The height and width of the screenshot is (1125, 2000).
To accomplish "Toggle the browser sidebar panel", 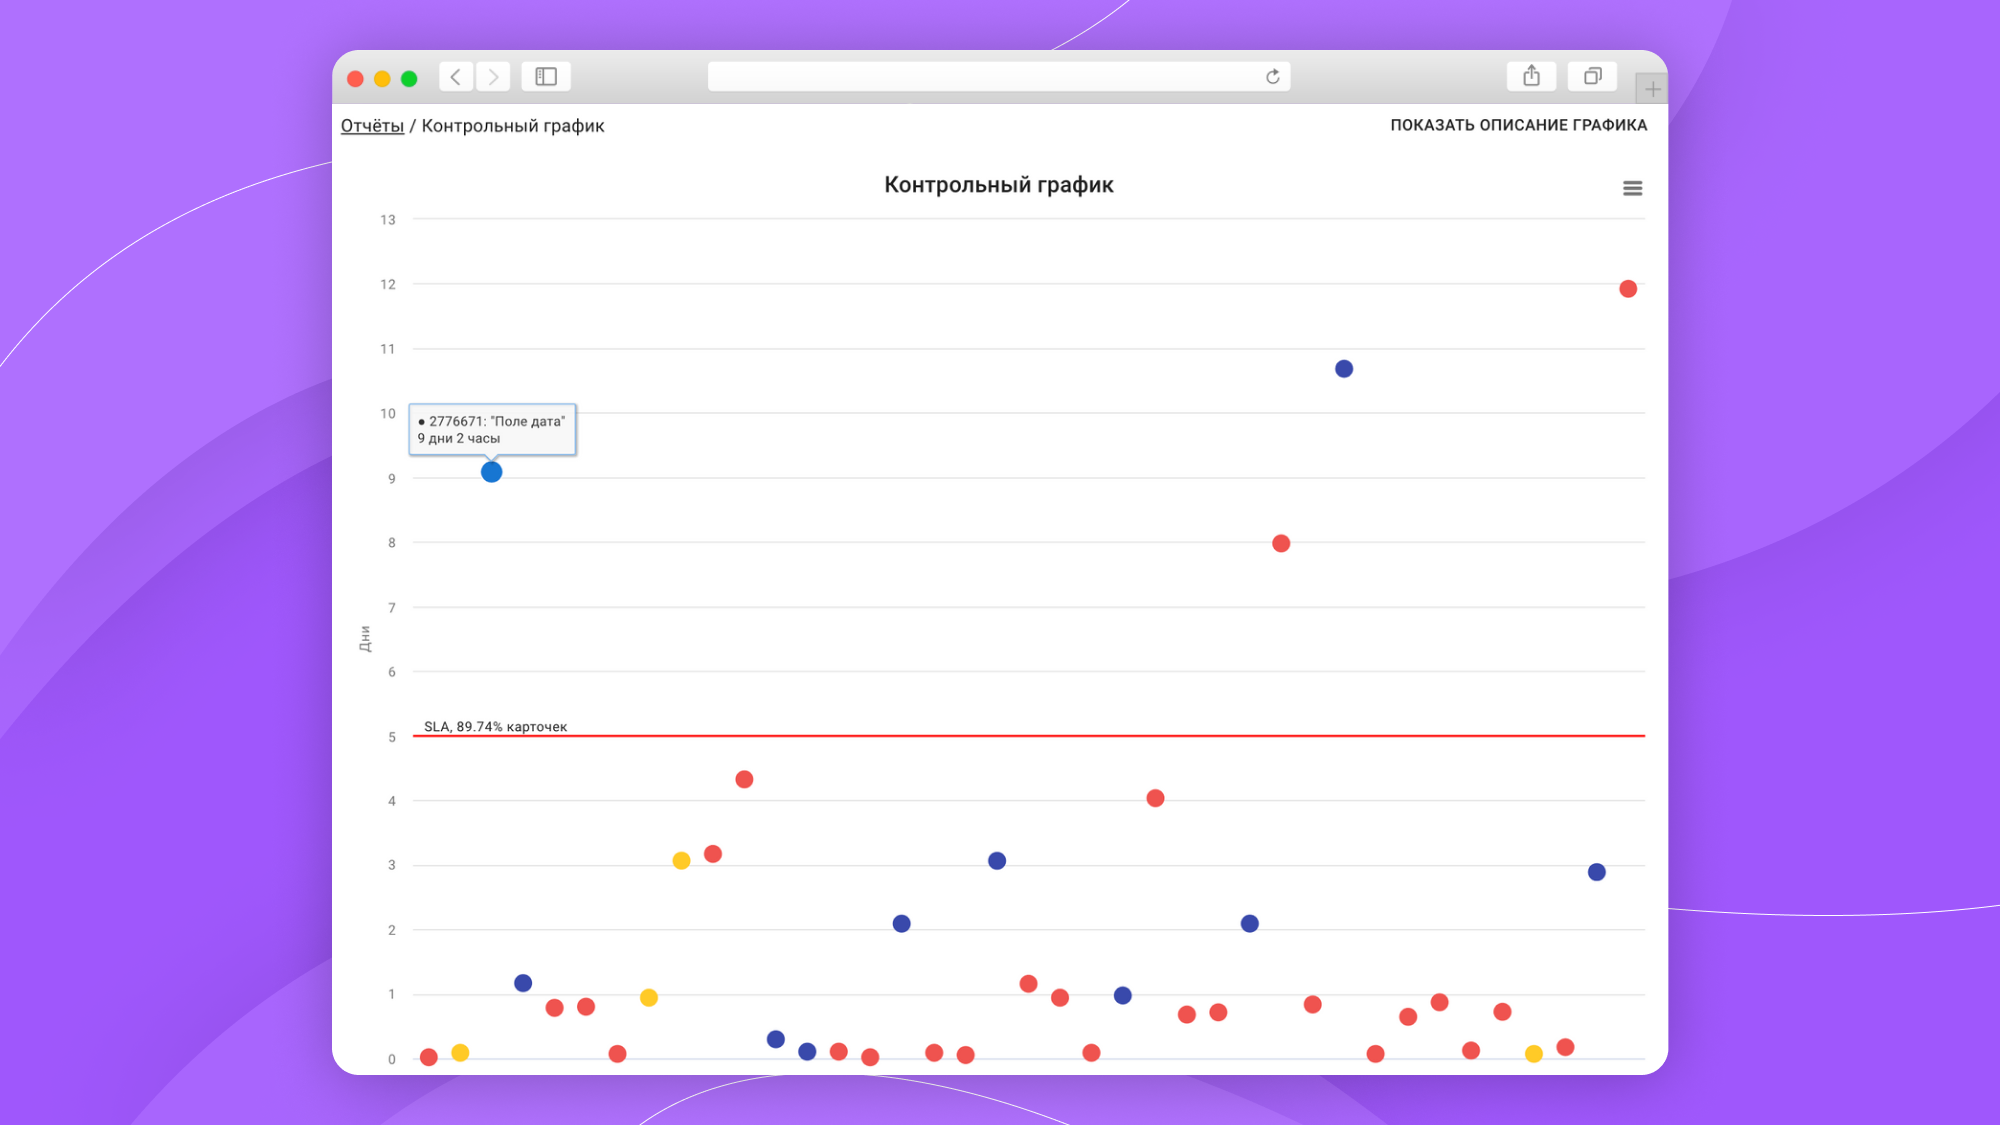I will pyautogui.click(x=546, y=77).
